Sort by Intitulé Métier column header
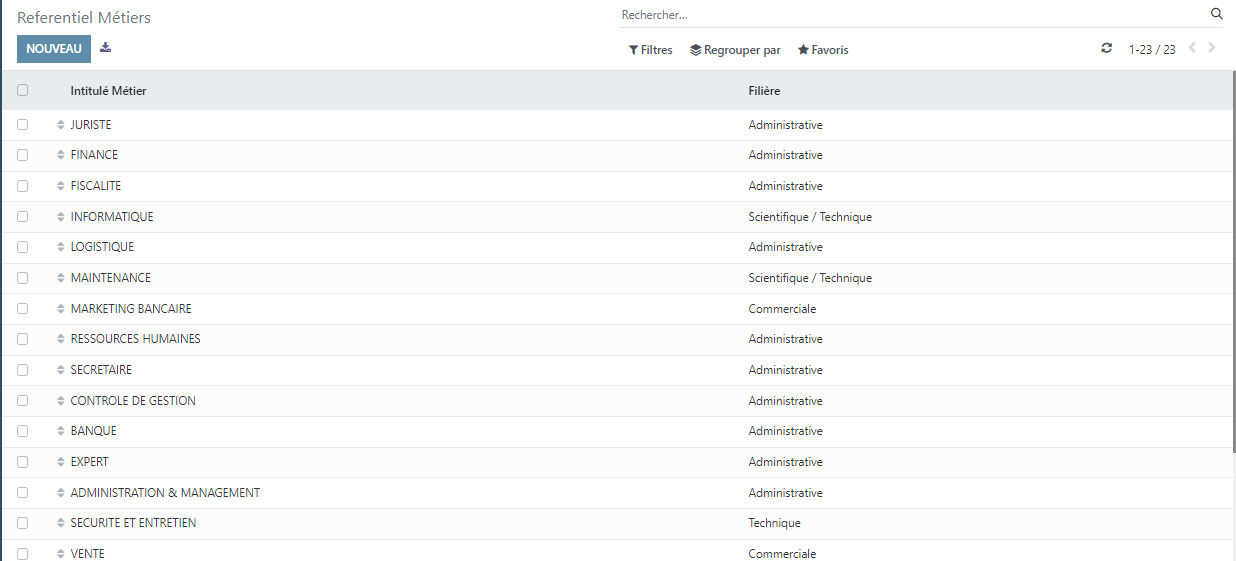The width and height of the screenshot is (1236, 561). coord(108,91)
